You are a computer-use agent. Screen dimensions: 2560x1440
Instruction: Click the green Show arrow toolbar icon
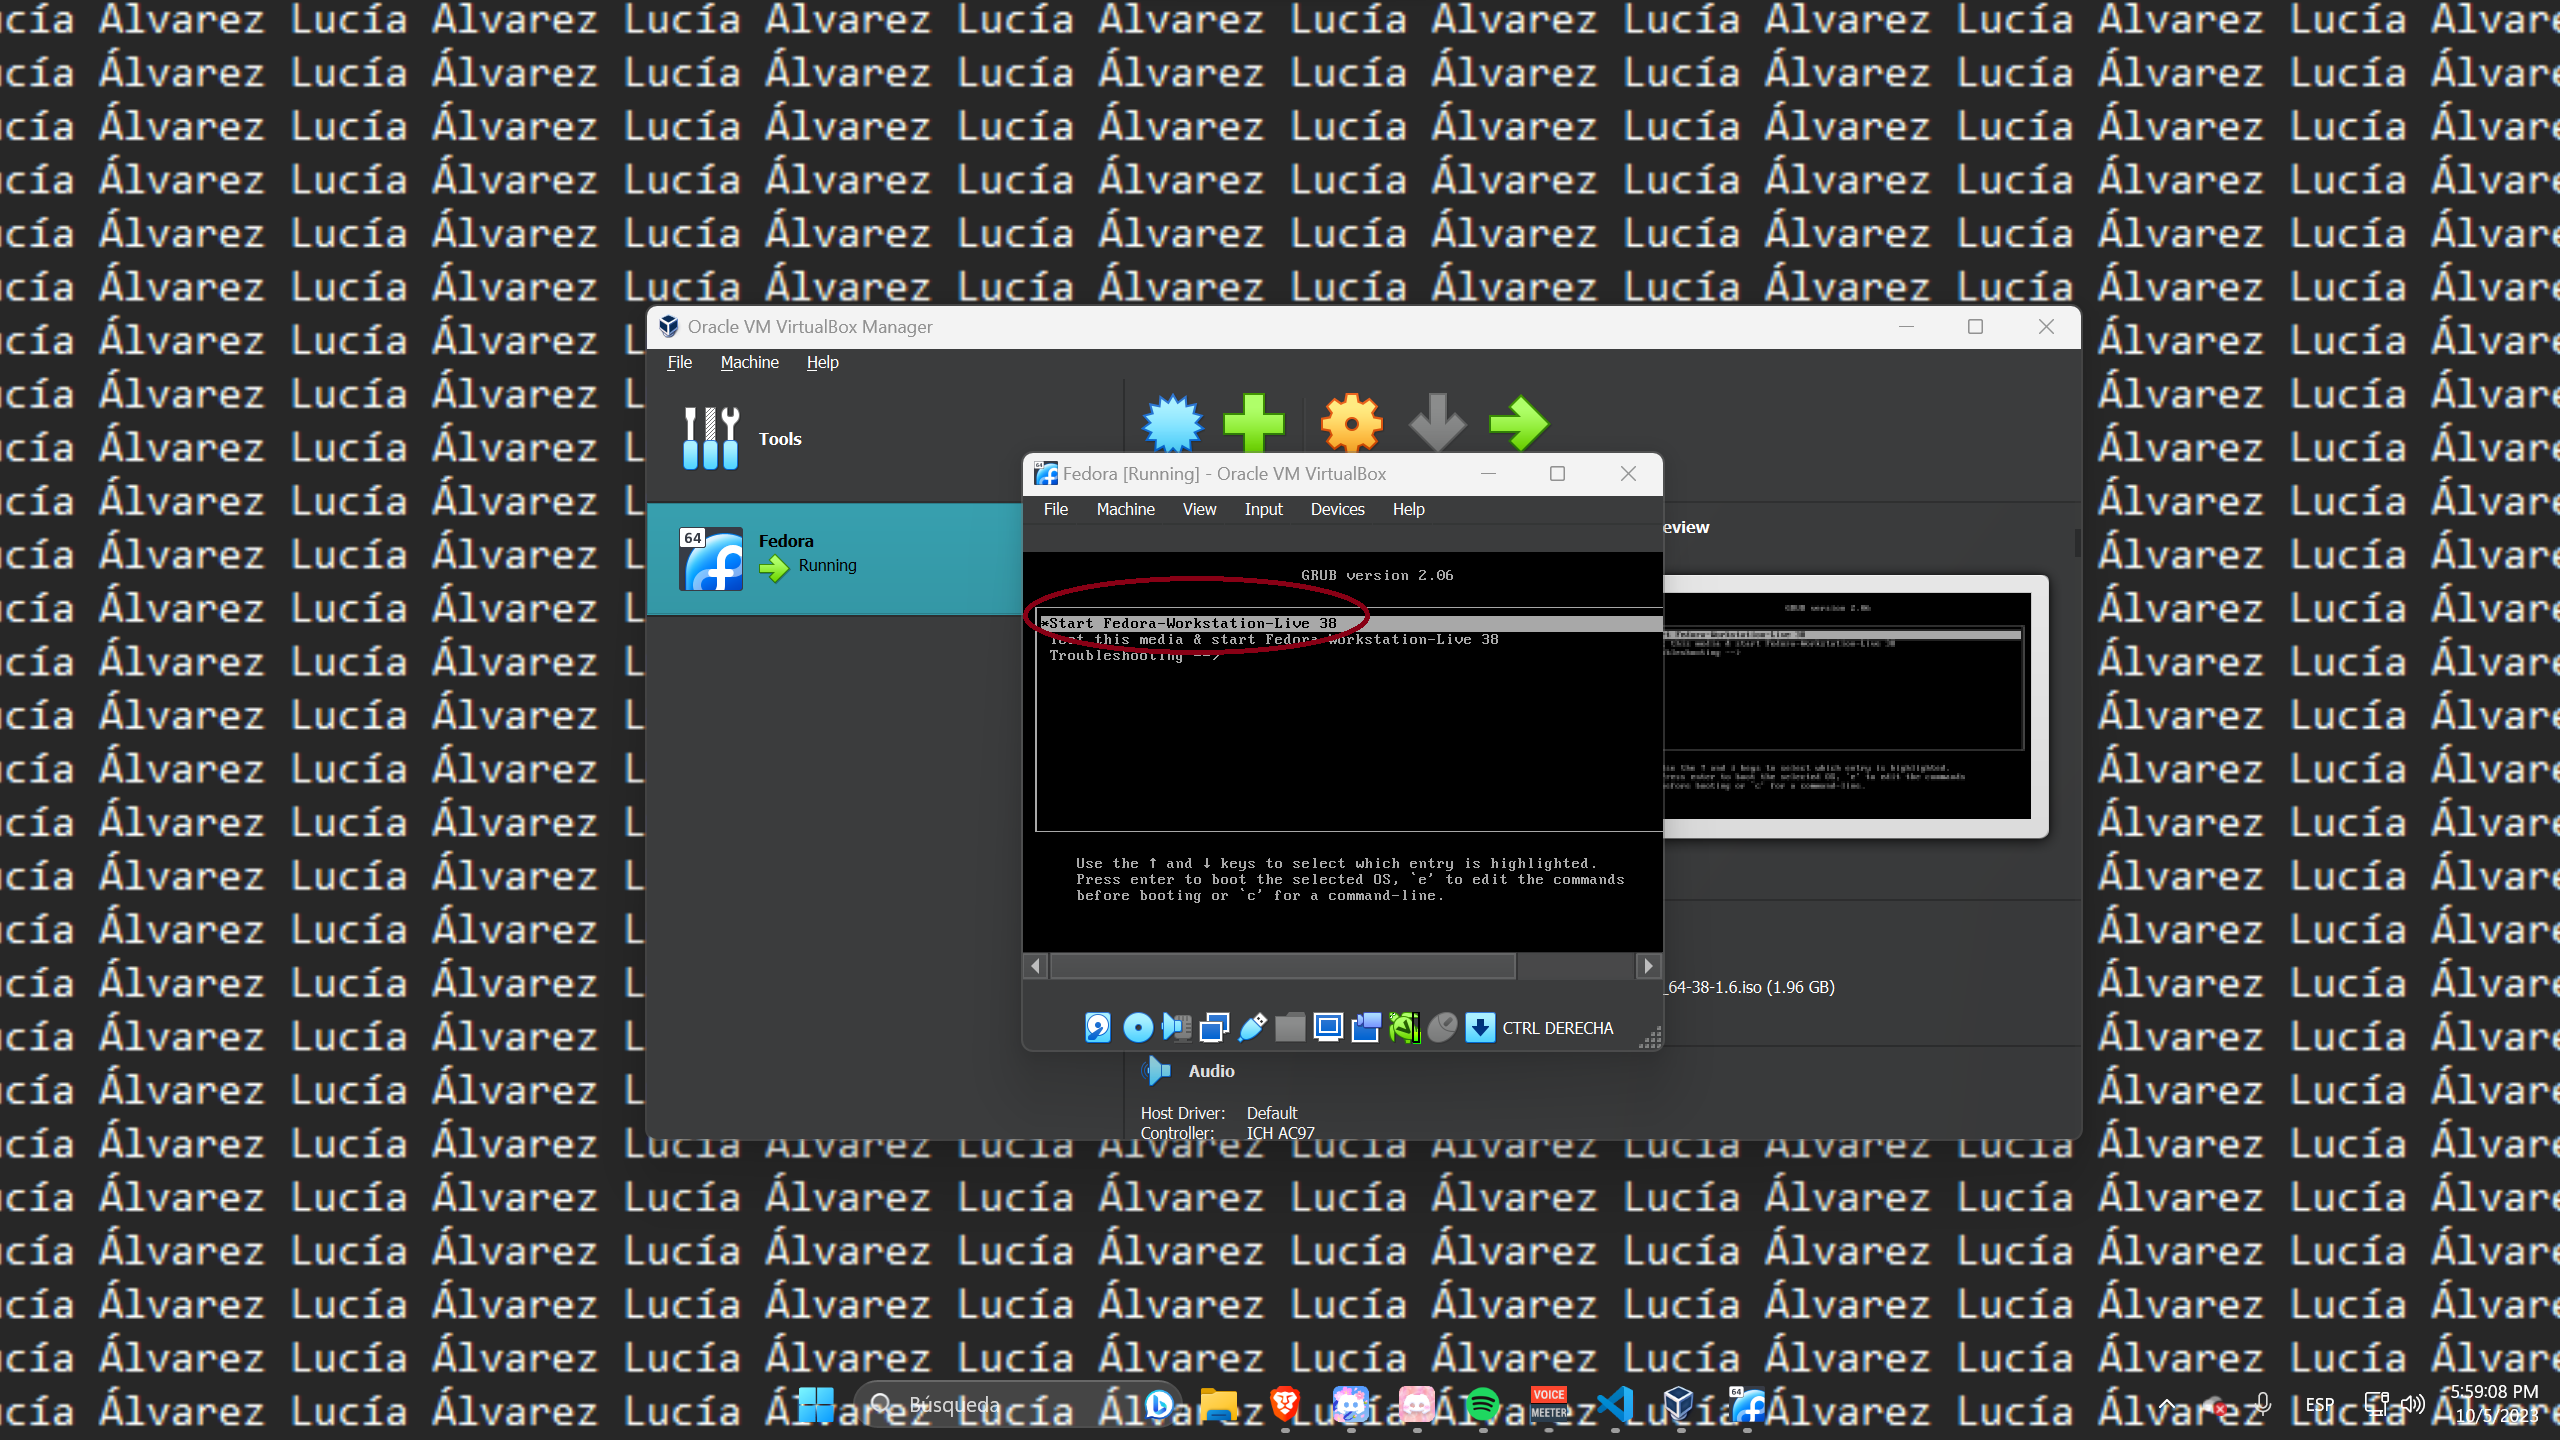(1518, 424)
